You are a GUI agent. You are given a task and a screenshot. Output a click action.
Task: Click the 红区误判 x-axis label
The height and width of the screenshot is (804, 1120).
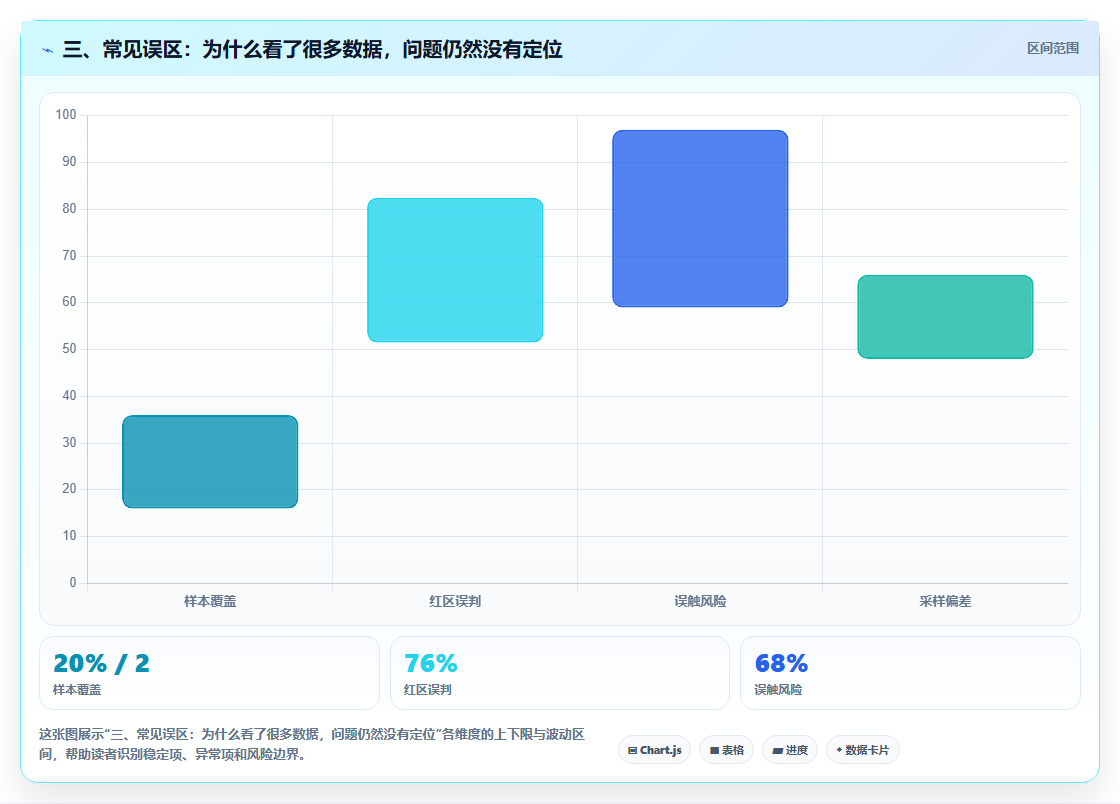(455, 601)
